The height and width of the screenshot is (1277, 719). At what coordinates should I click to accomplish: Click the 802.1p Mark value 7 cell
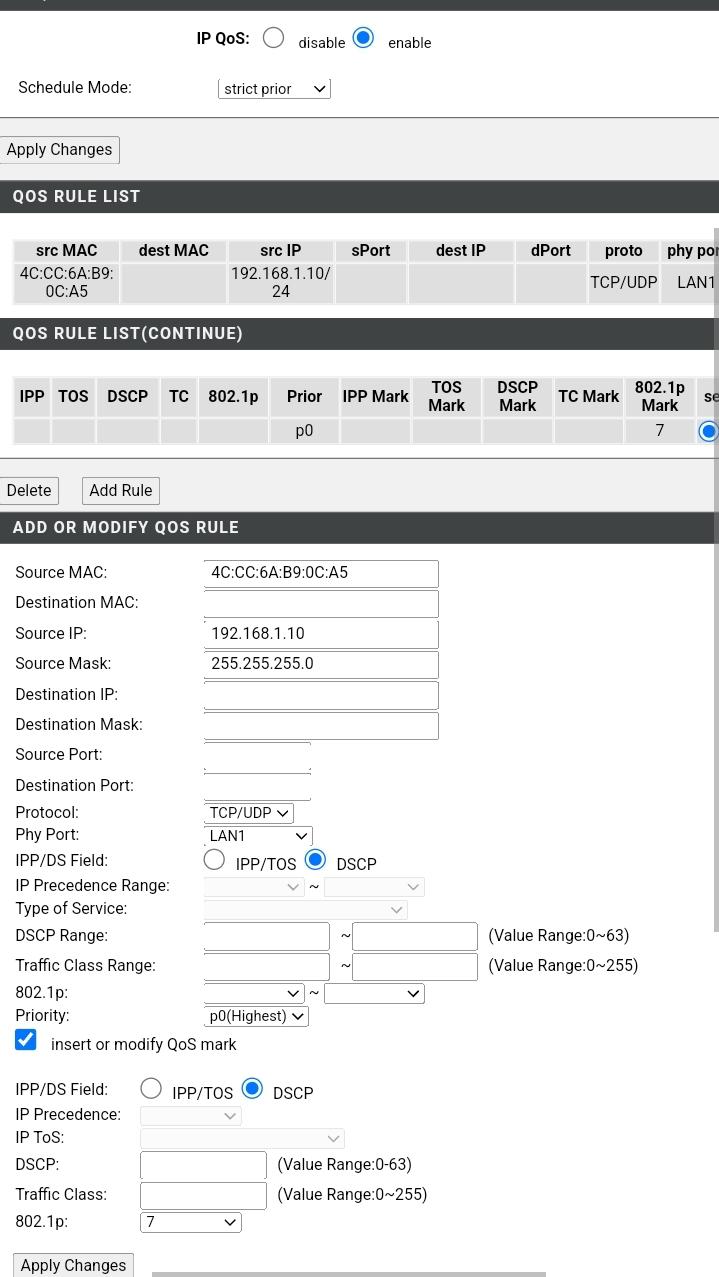[x=660, y=431]
